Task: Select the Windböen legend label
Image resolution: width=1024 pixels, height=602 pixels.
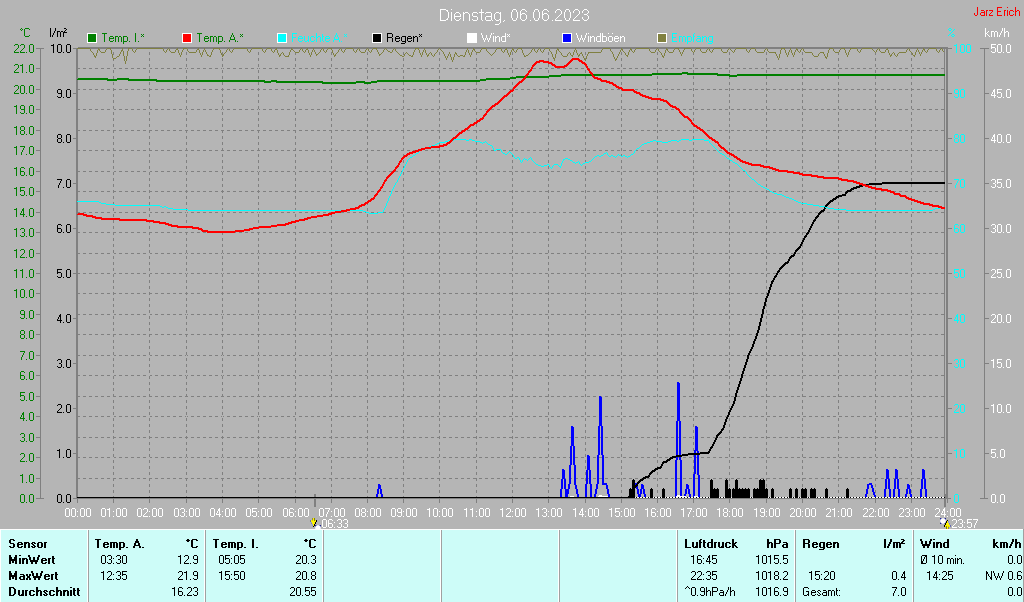Action: coord(601,38)
